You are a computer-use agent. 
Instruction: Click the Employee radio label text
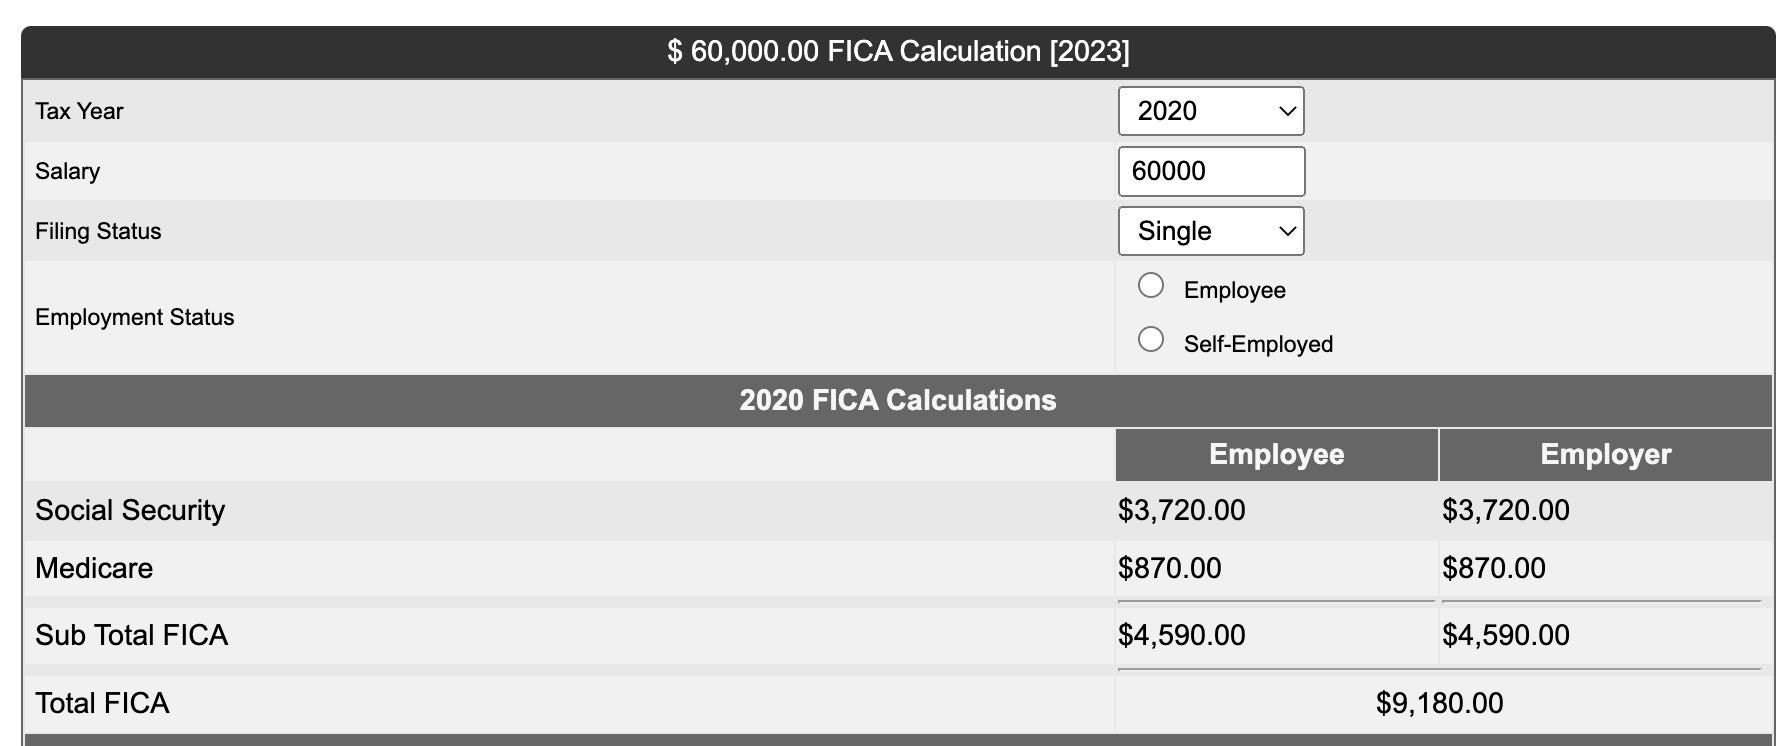1234,290
